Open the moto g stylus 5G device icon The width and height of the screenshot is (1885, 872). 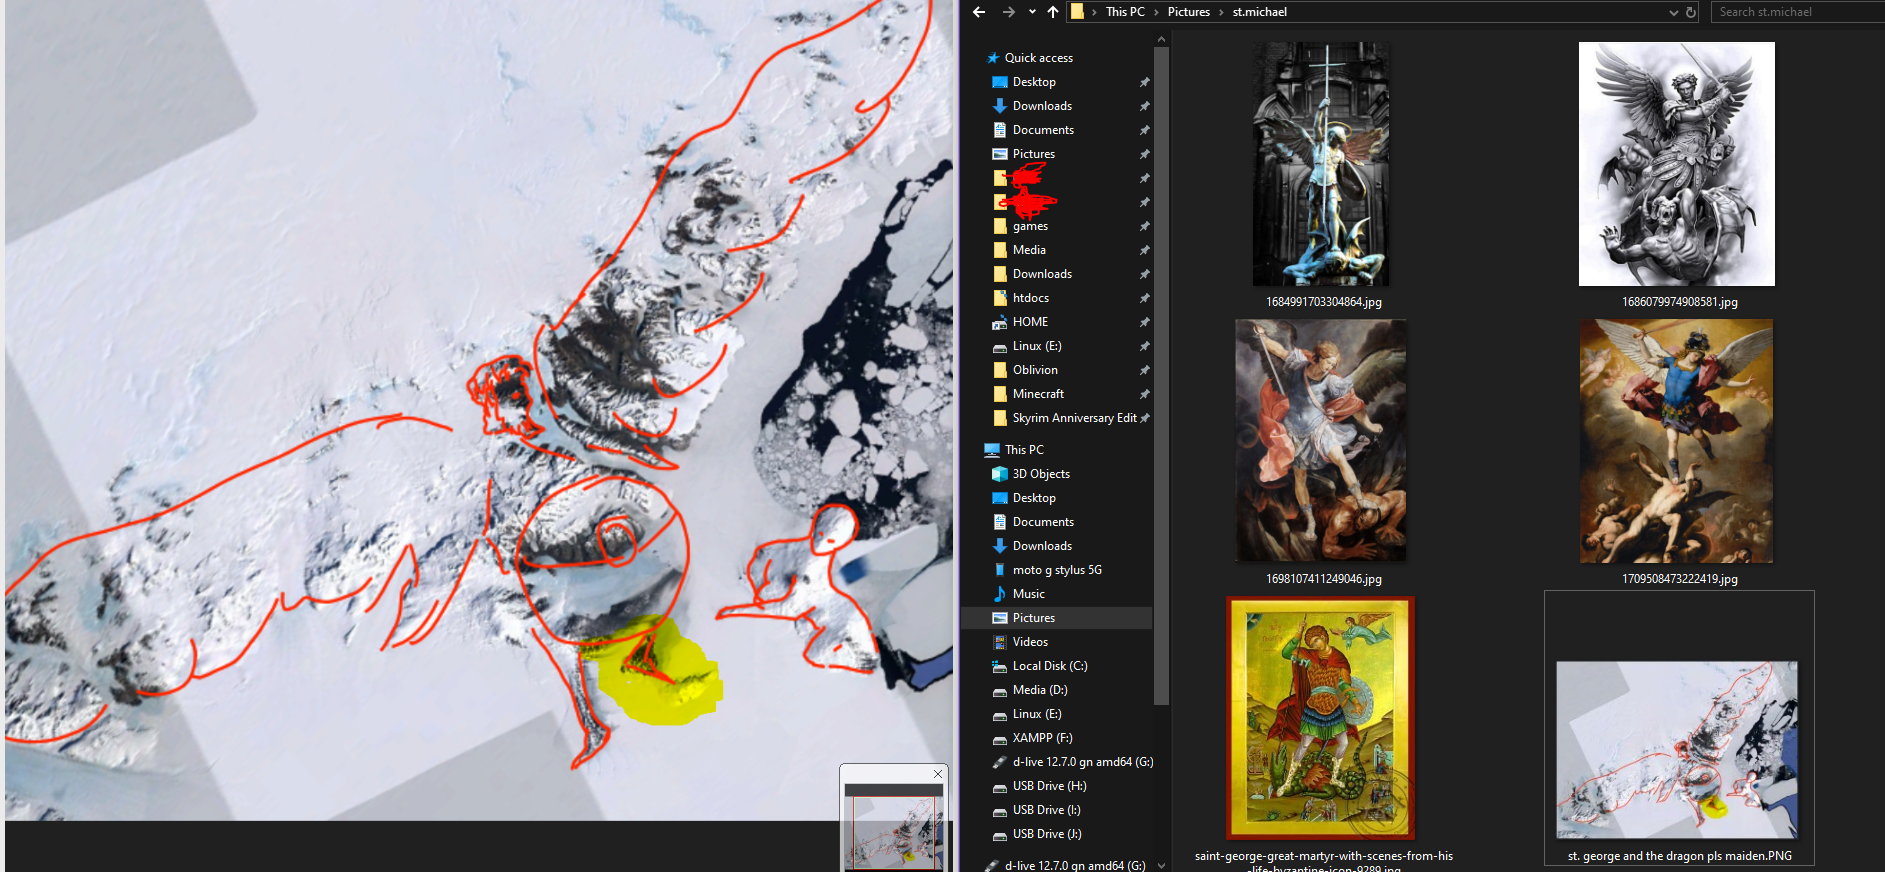(1000, 570)
